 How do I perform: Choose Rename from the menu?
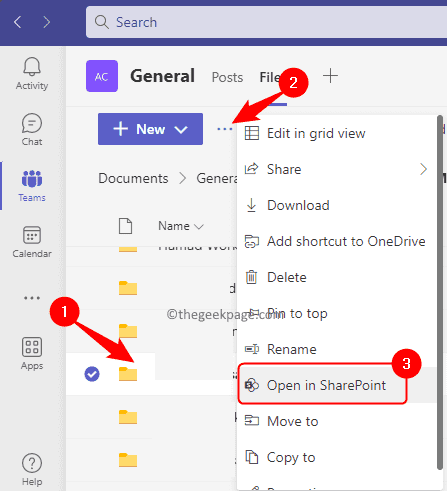pyautogui.click(x=337, y=349)
